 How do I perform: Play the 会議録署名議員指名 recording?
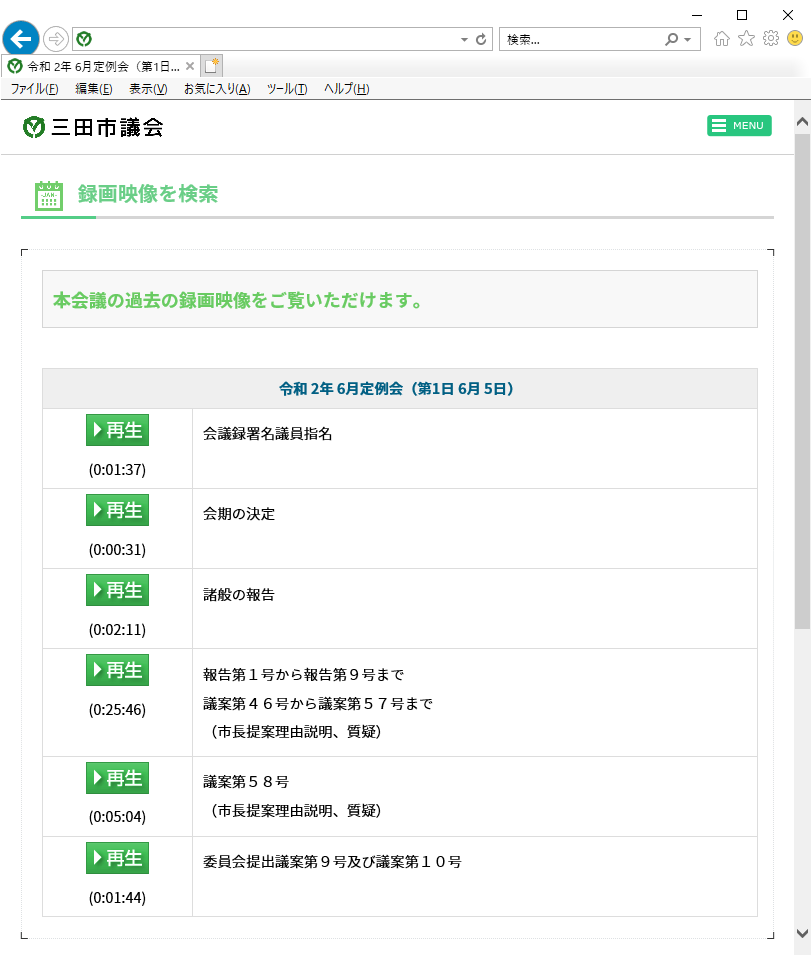tap(117, 430)
